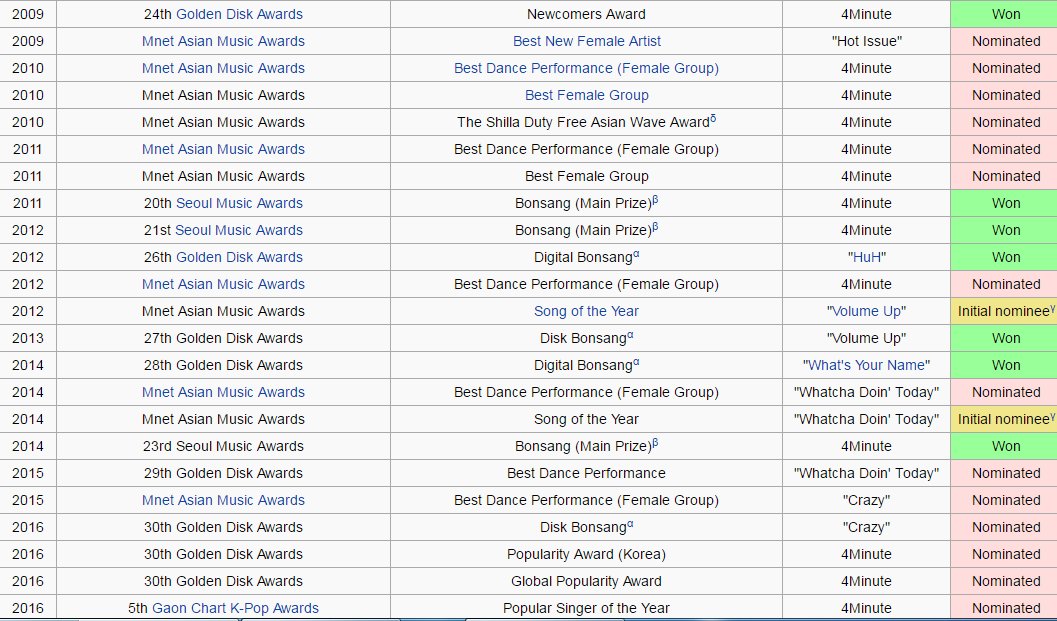
Task: Select the Best Dance Performance cell in 29th row
Action: point(586,473)
